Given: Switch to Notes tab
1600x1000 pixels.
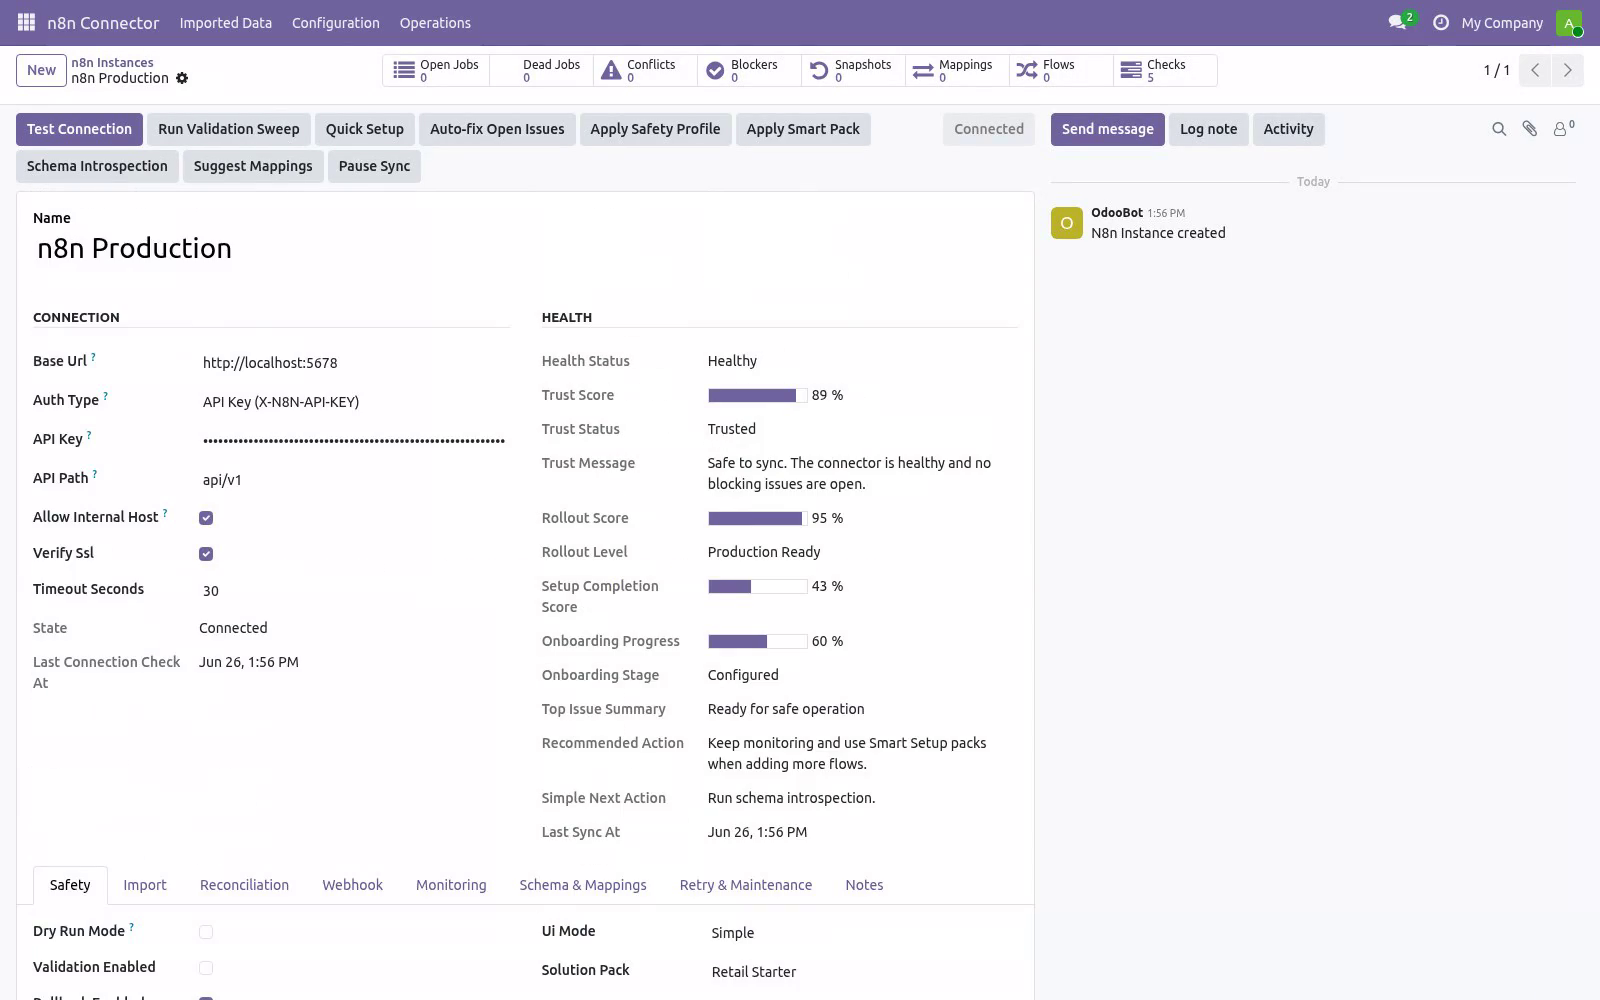Looking at the screenshot, I should [864, 885].
